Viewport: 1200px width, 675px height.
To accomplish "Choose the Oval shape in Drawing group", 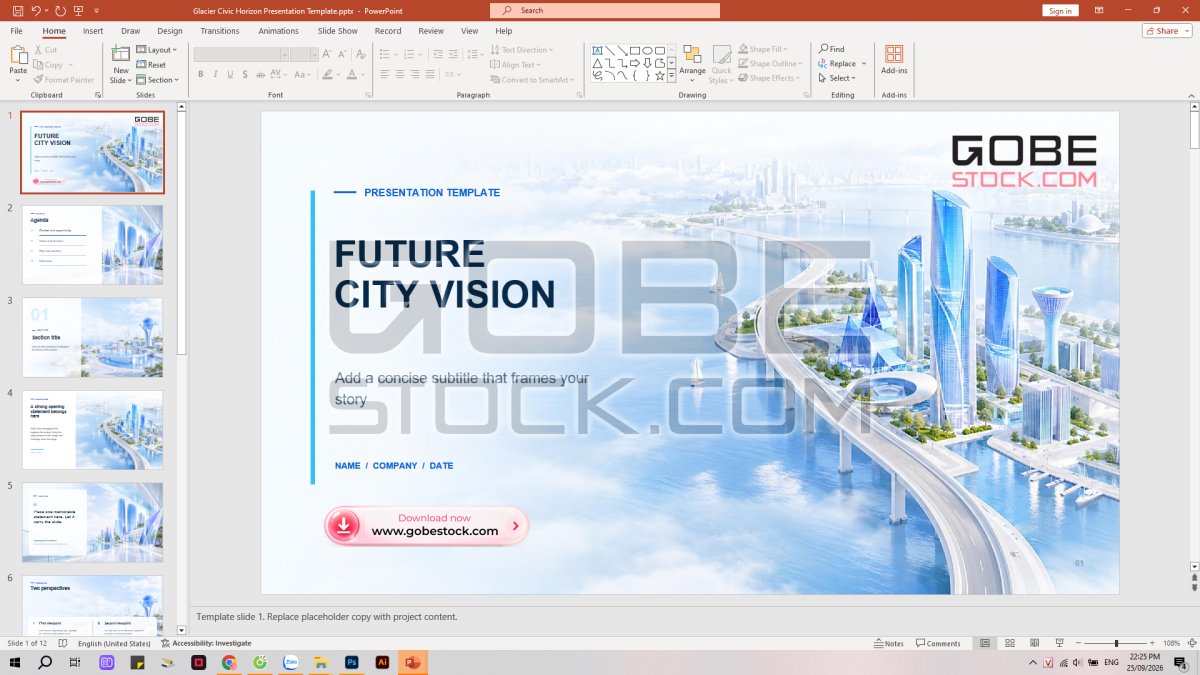I will pos(647,50).
